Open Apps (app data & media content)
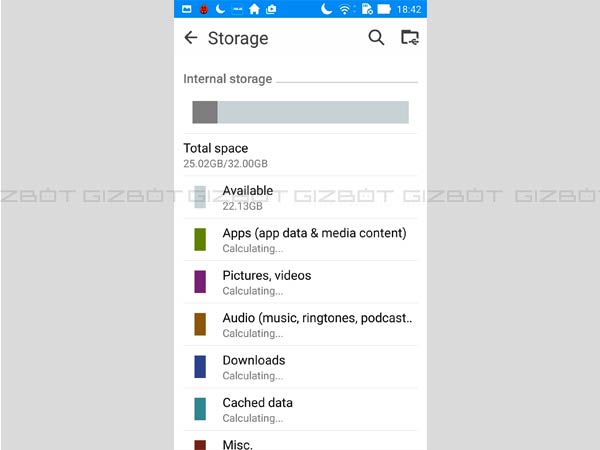This screenshot has height=450, width=600. 314,240
